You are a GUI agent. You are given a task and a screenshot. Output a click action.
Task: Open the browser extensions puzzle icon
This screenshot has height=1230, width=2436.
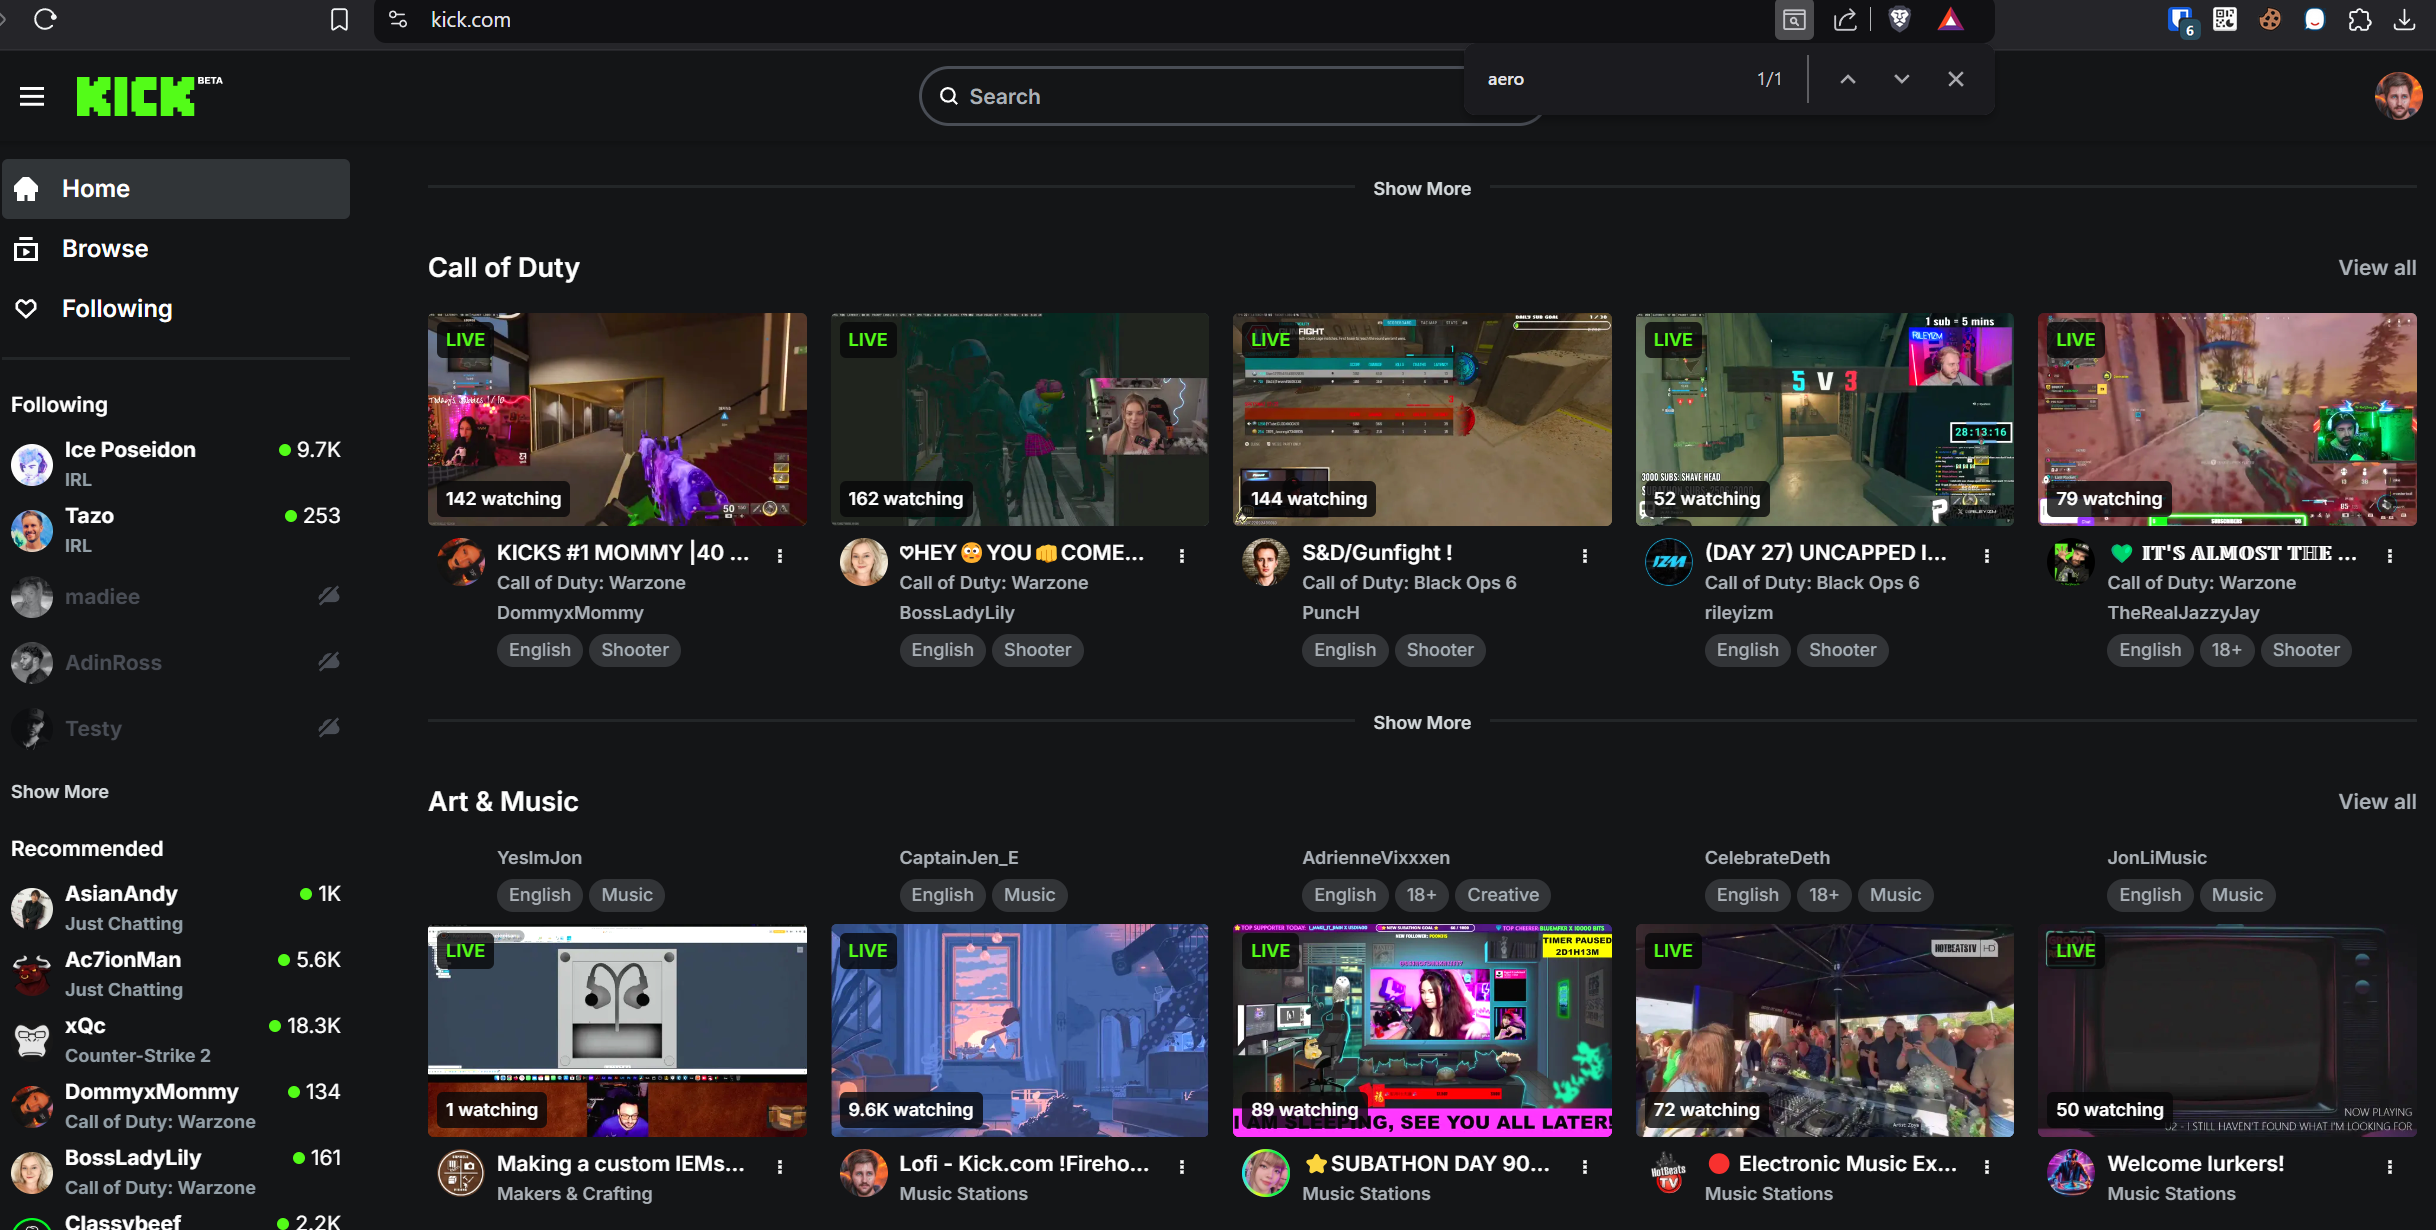[x=2359, y=19]
